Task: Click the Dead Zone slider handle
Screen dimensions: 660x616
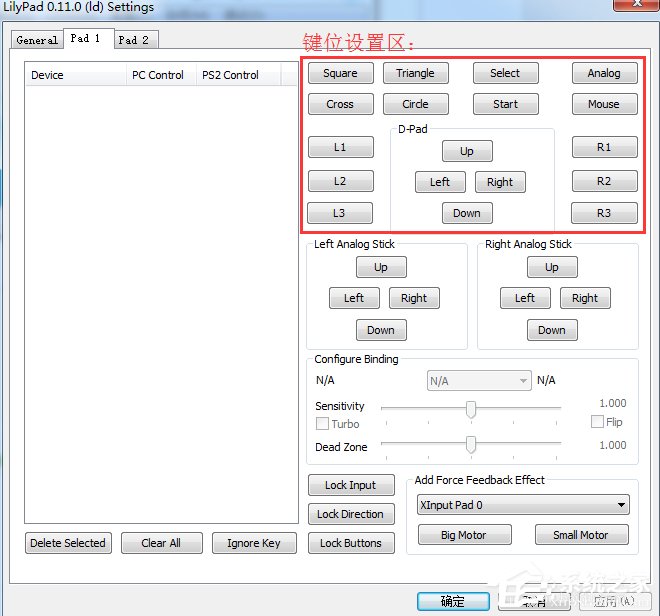Action: pyautogui.click(x=470, y=445)
